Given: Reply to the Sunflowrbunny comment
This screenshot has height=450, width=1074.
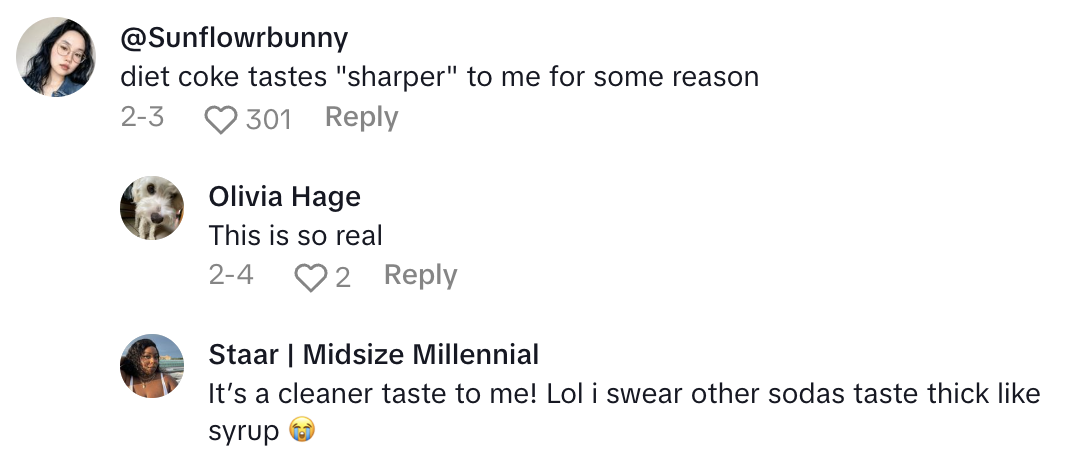Looking at the screenshot, I should [361, 118].
